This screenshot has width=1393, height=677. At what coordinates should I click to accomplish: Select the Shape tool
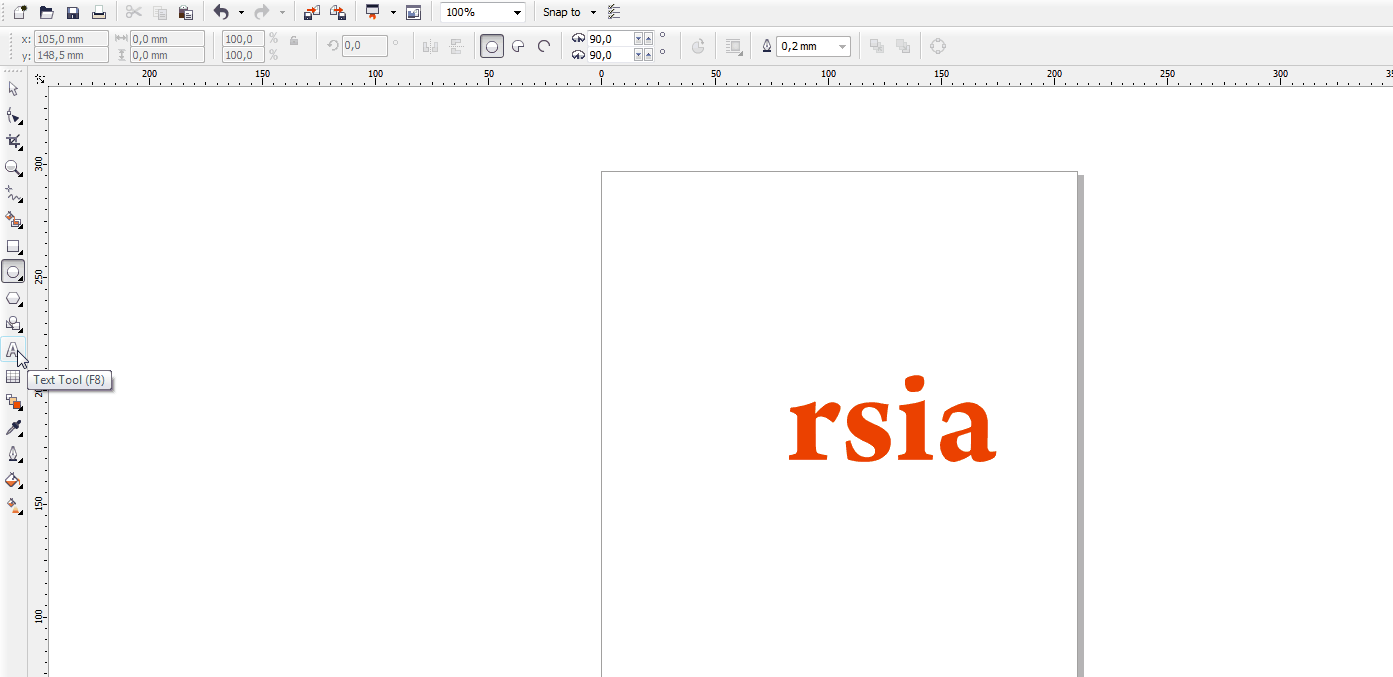pos(13,116)
